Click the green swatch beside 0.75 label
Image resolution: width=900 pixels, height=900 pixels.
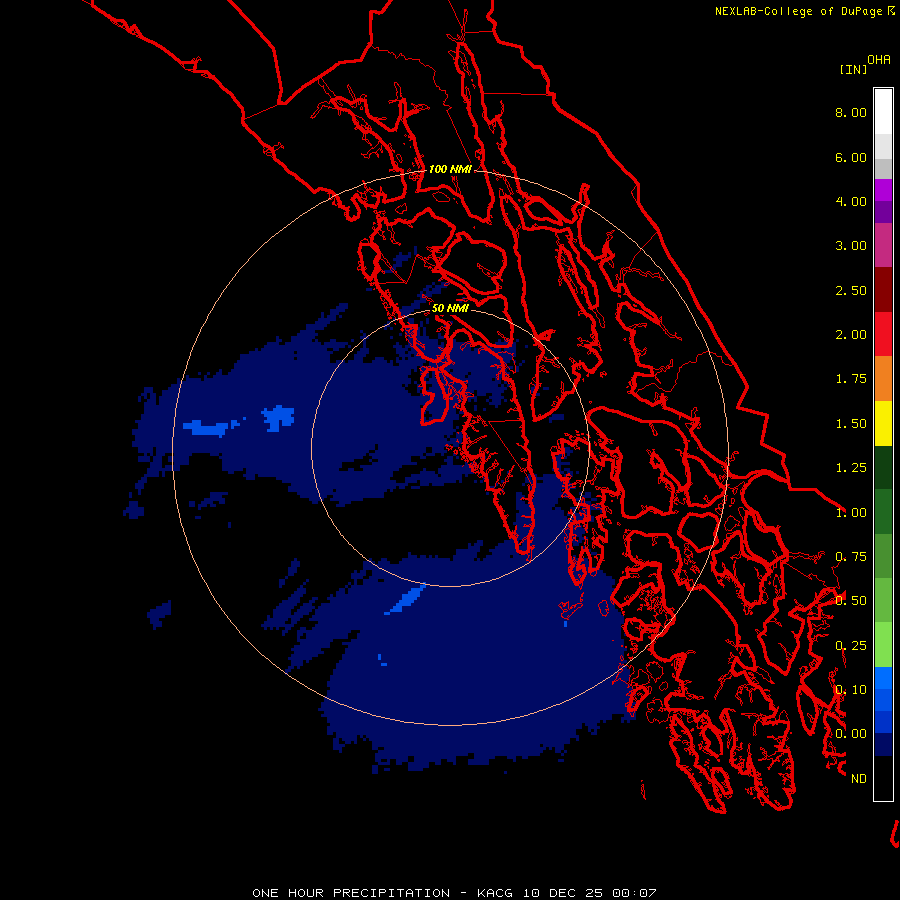883,556
